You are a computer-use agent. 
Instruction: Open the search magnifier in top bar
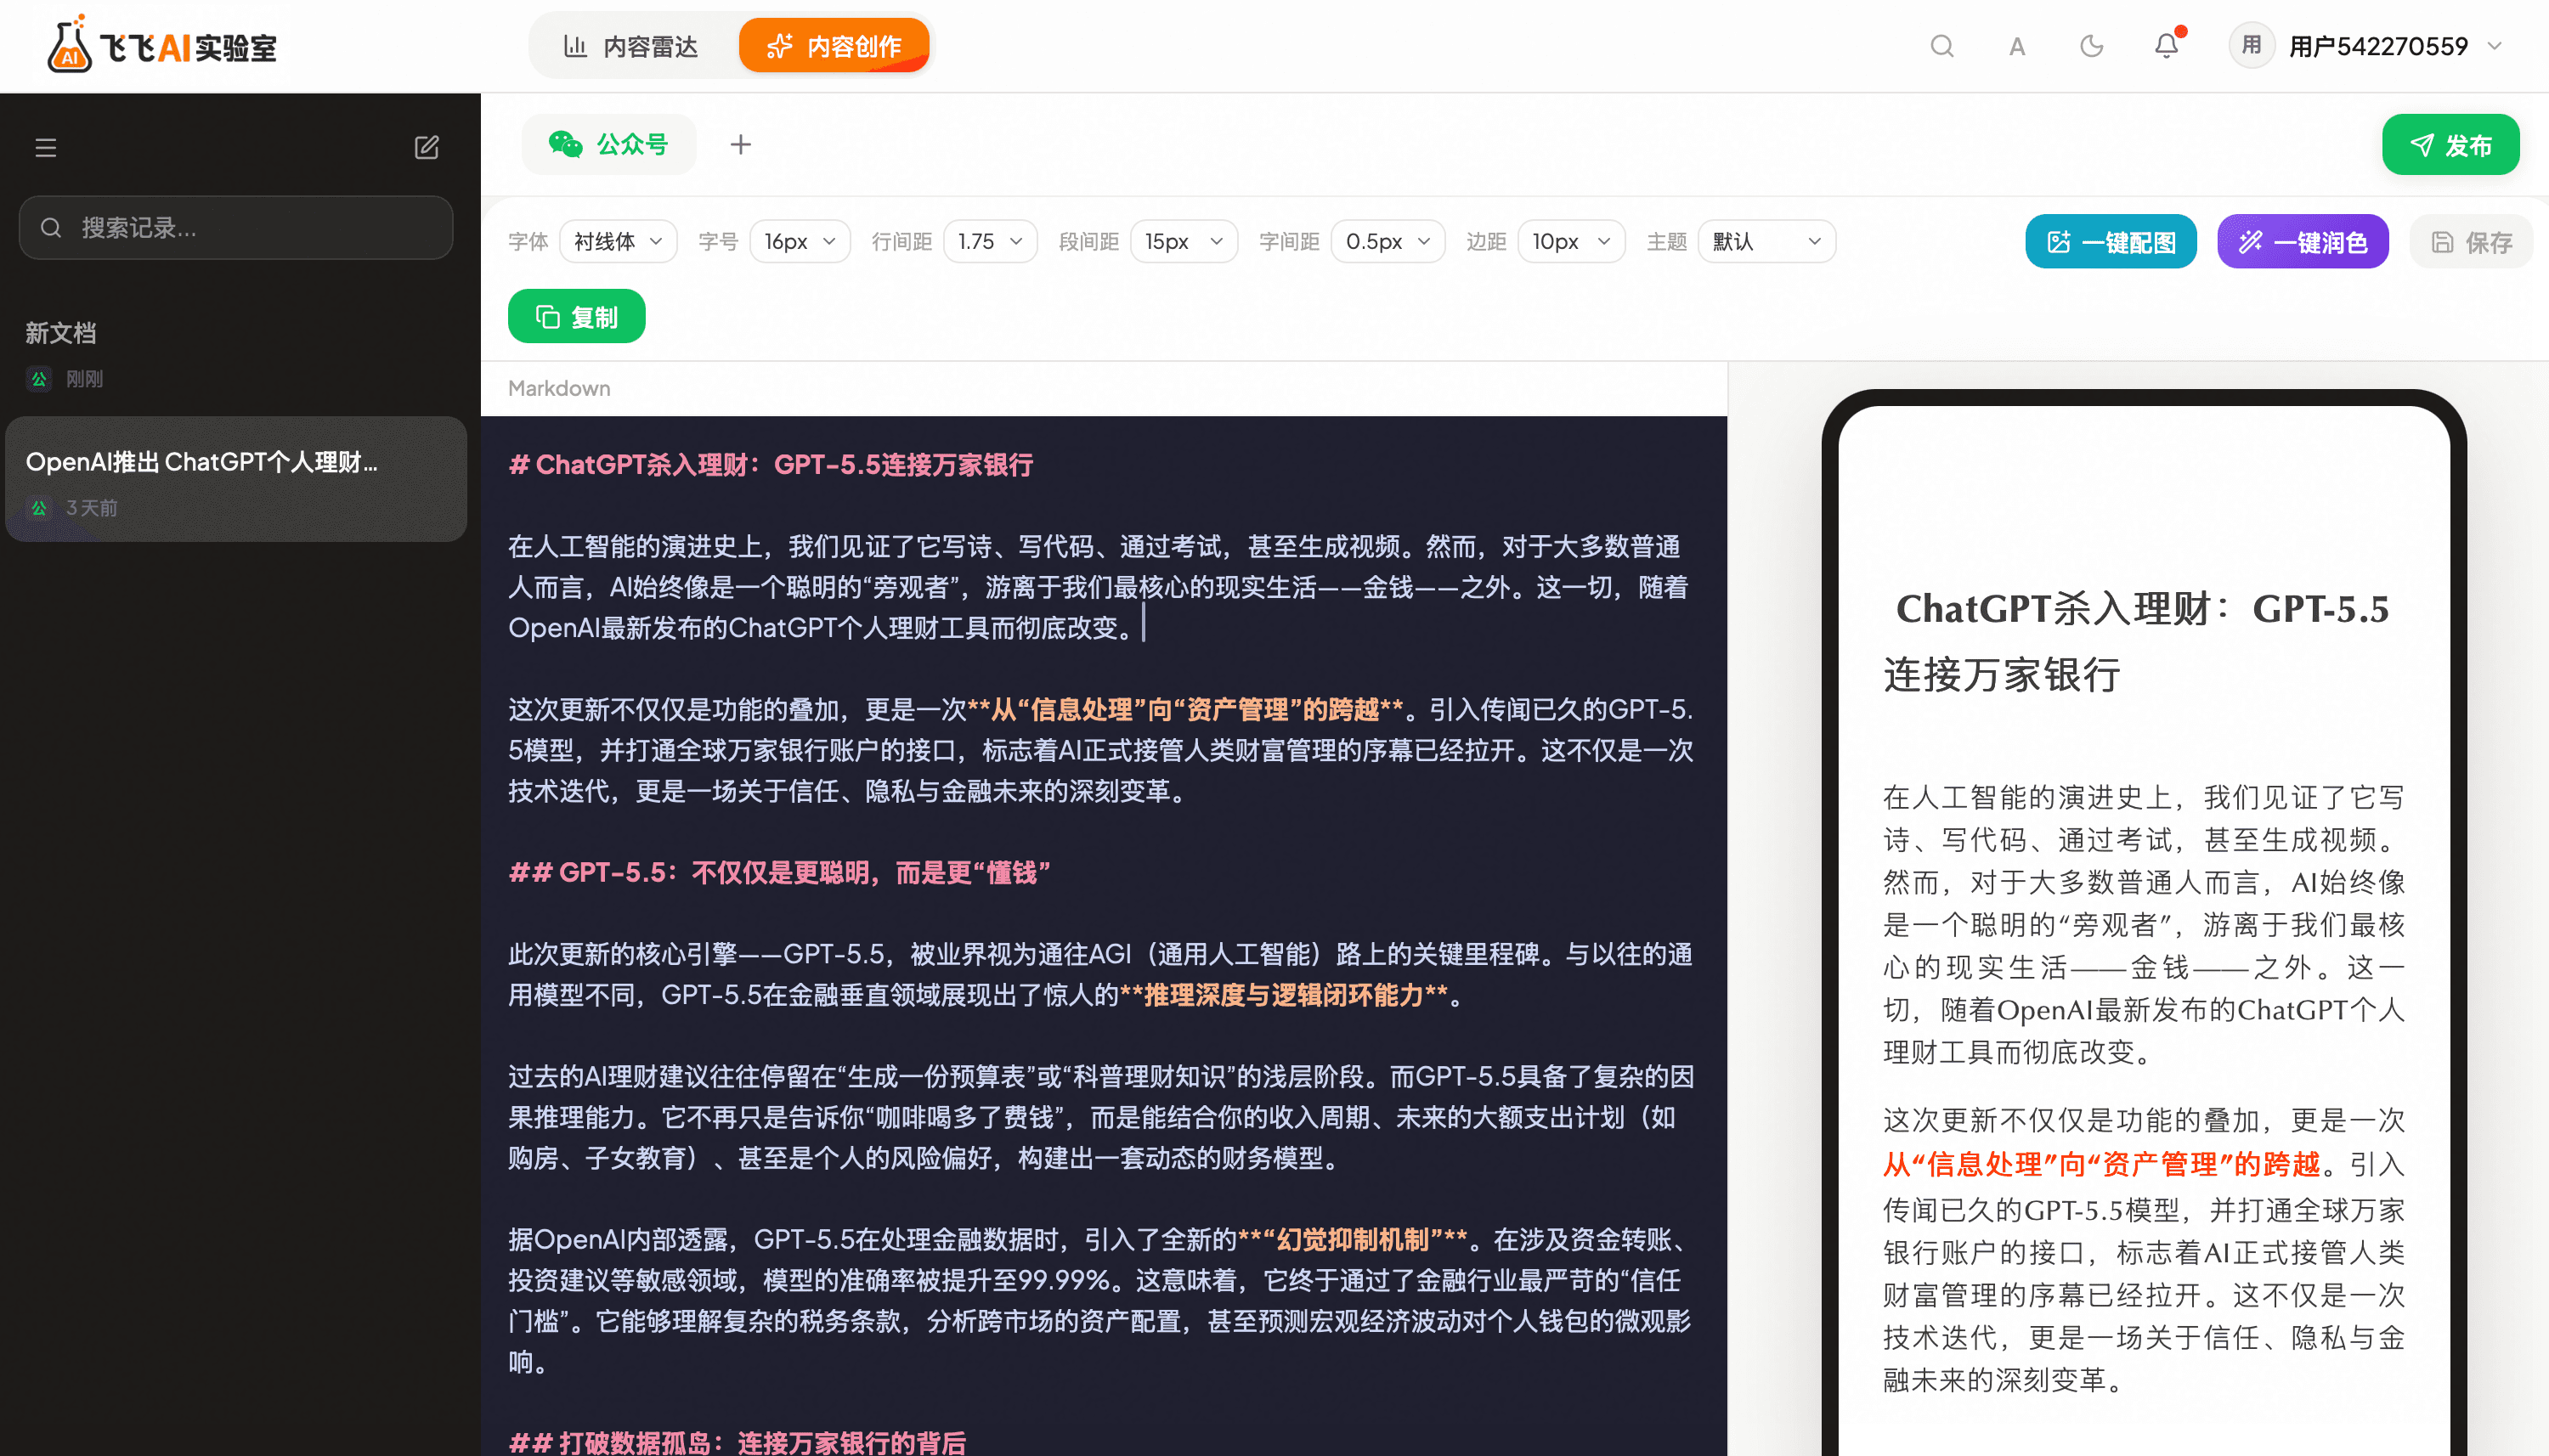pos(1941,46)
